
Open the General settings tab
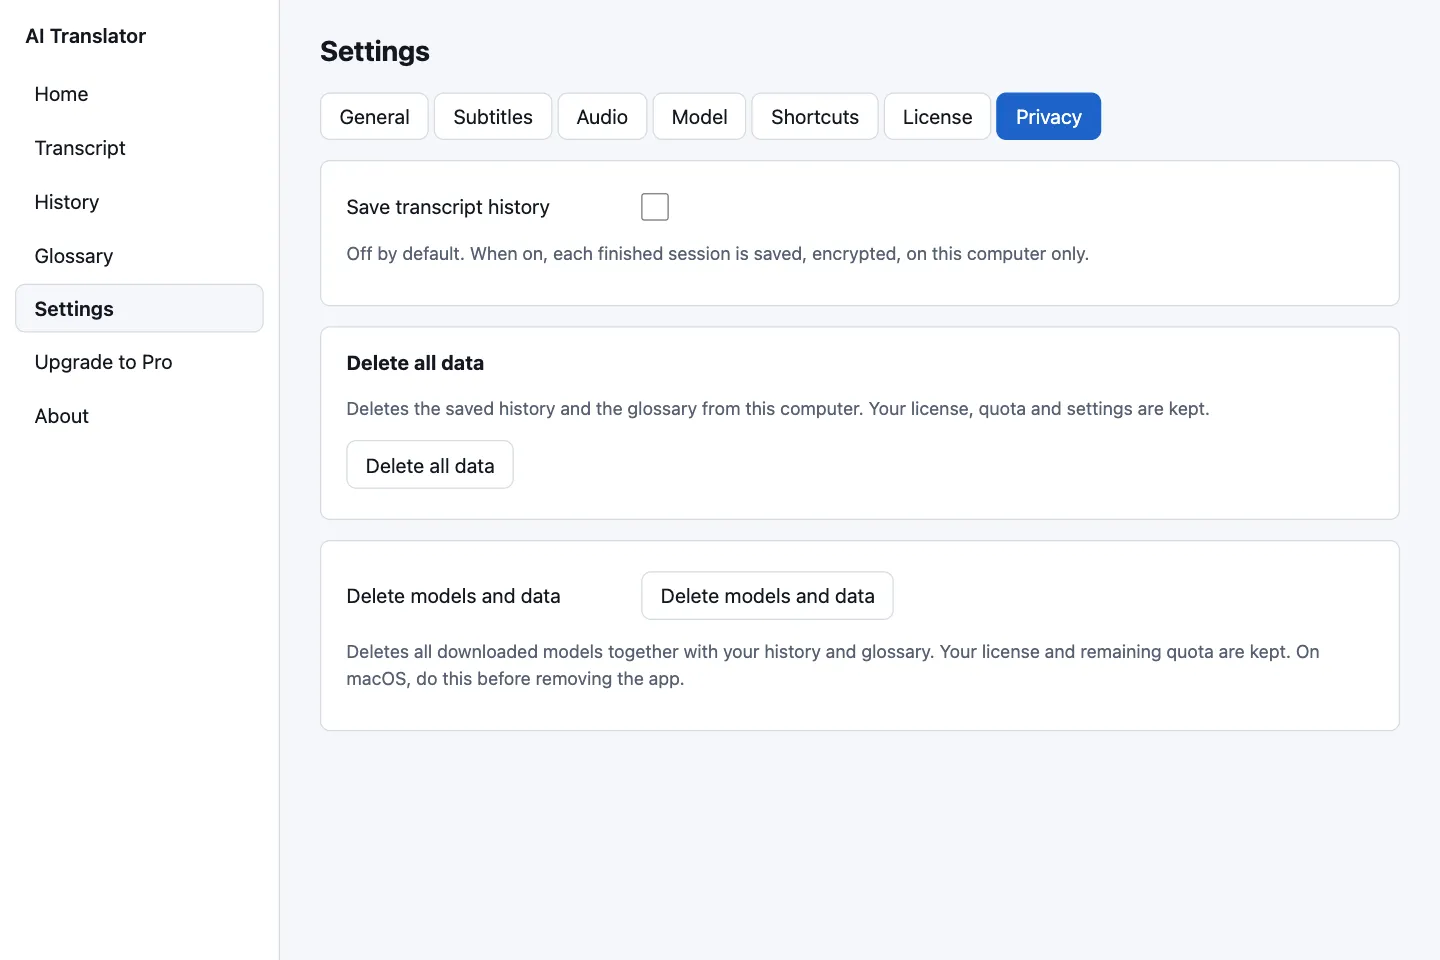click(374, 117)
